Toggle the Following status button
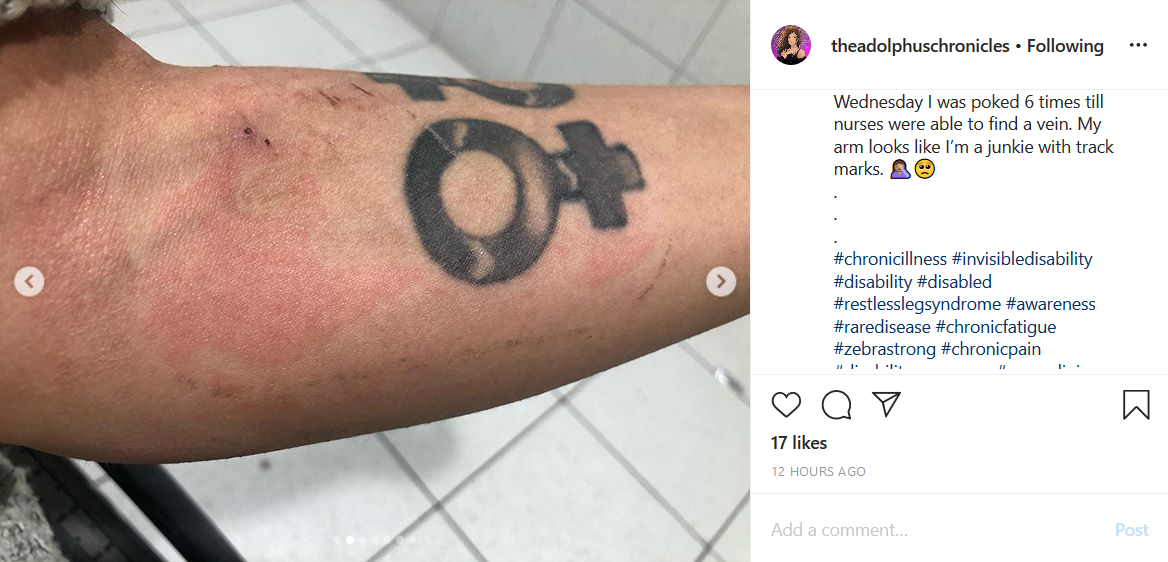The image size is (1168, 562). coord(1065,45)
